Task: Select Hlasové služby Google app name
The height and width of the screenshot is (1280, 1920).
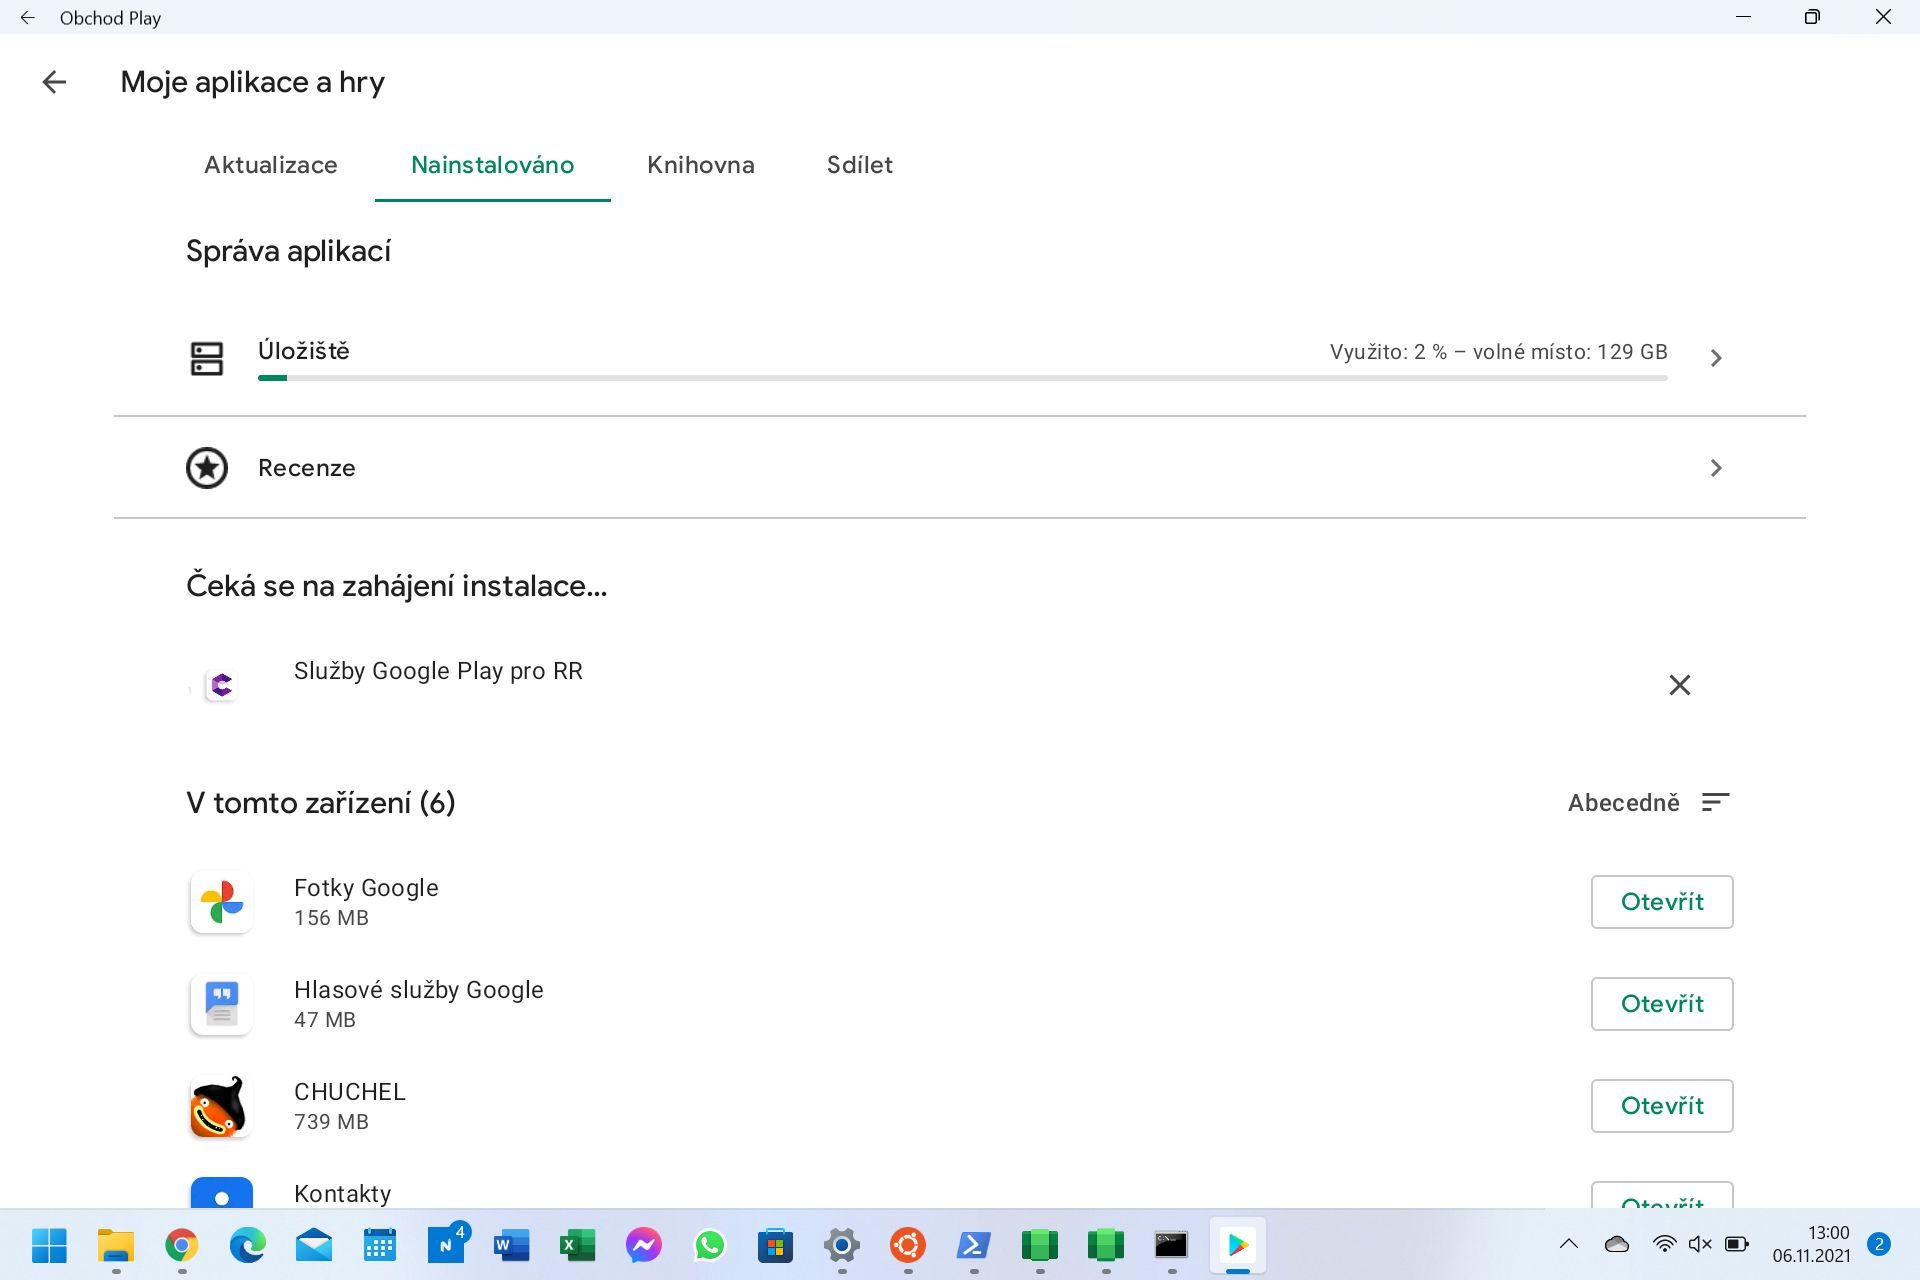Action: (419, 990)
